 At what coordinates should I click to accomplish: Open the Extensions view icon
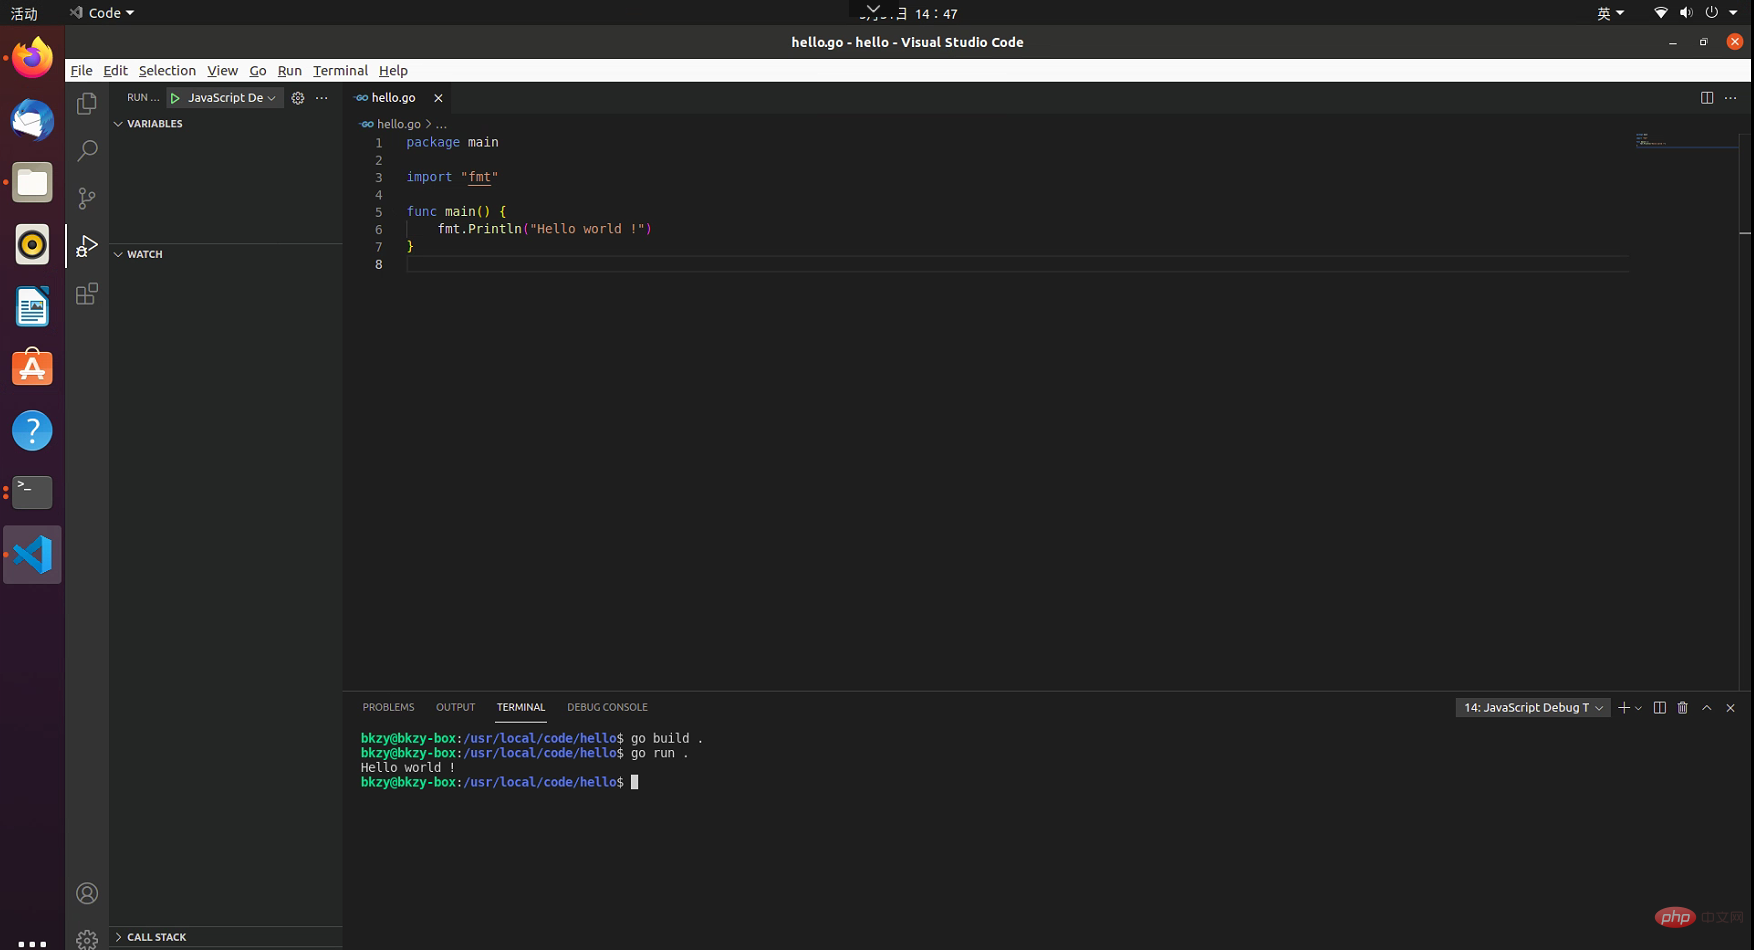(87, 294)
